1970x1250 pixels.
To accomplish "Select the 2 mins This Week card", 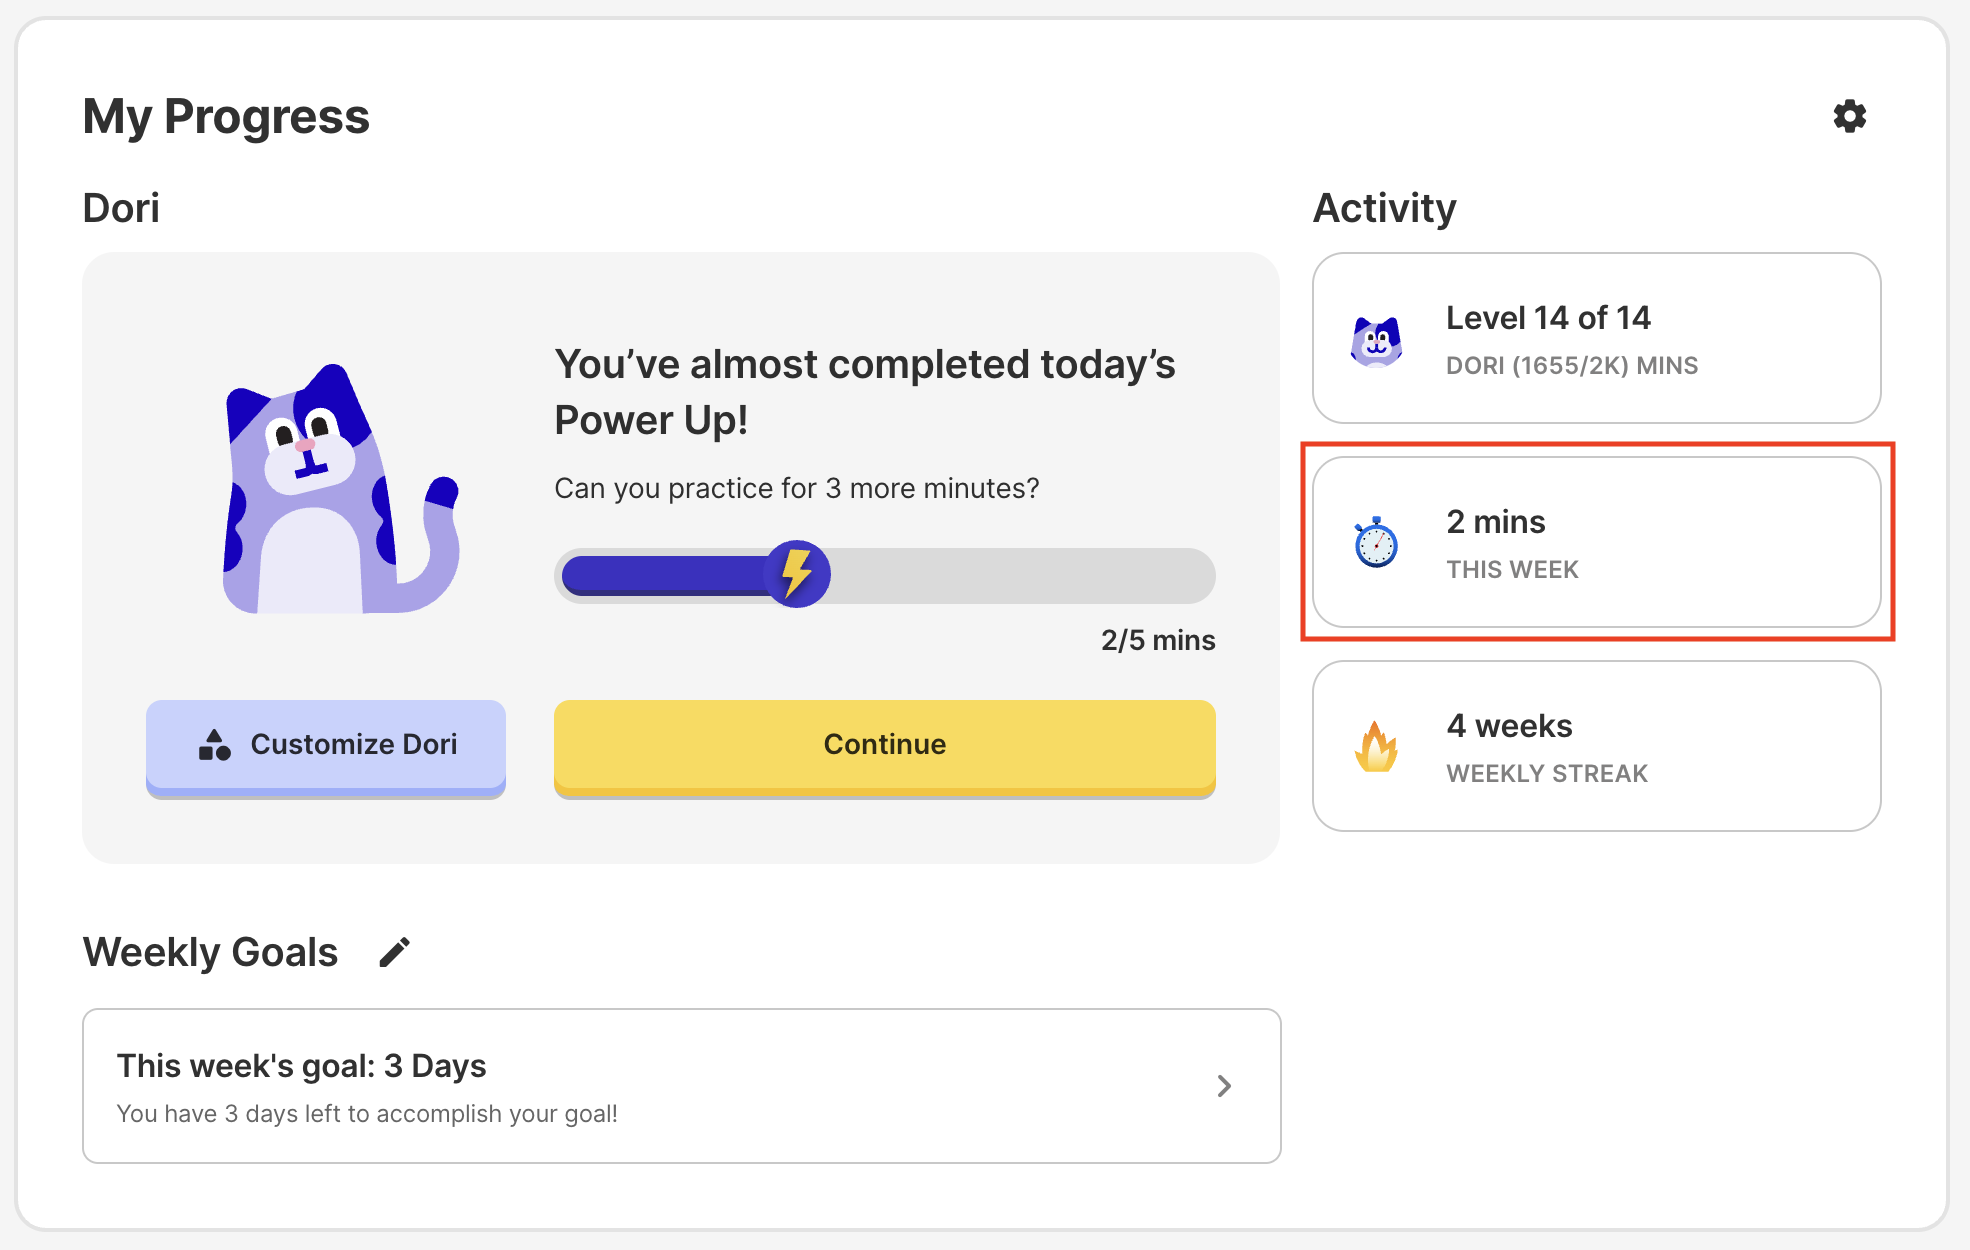I will [x=1596, y=542].
